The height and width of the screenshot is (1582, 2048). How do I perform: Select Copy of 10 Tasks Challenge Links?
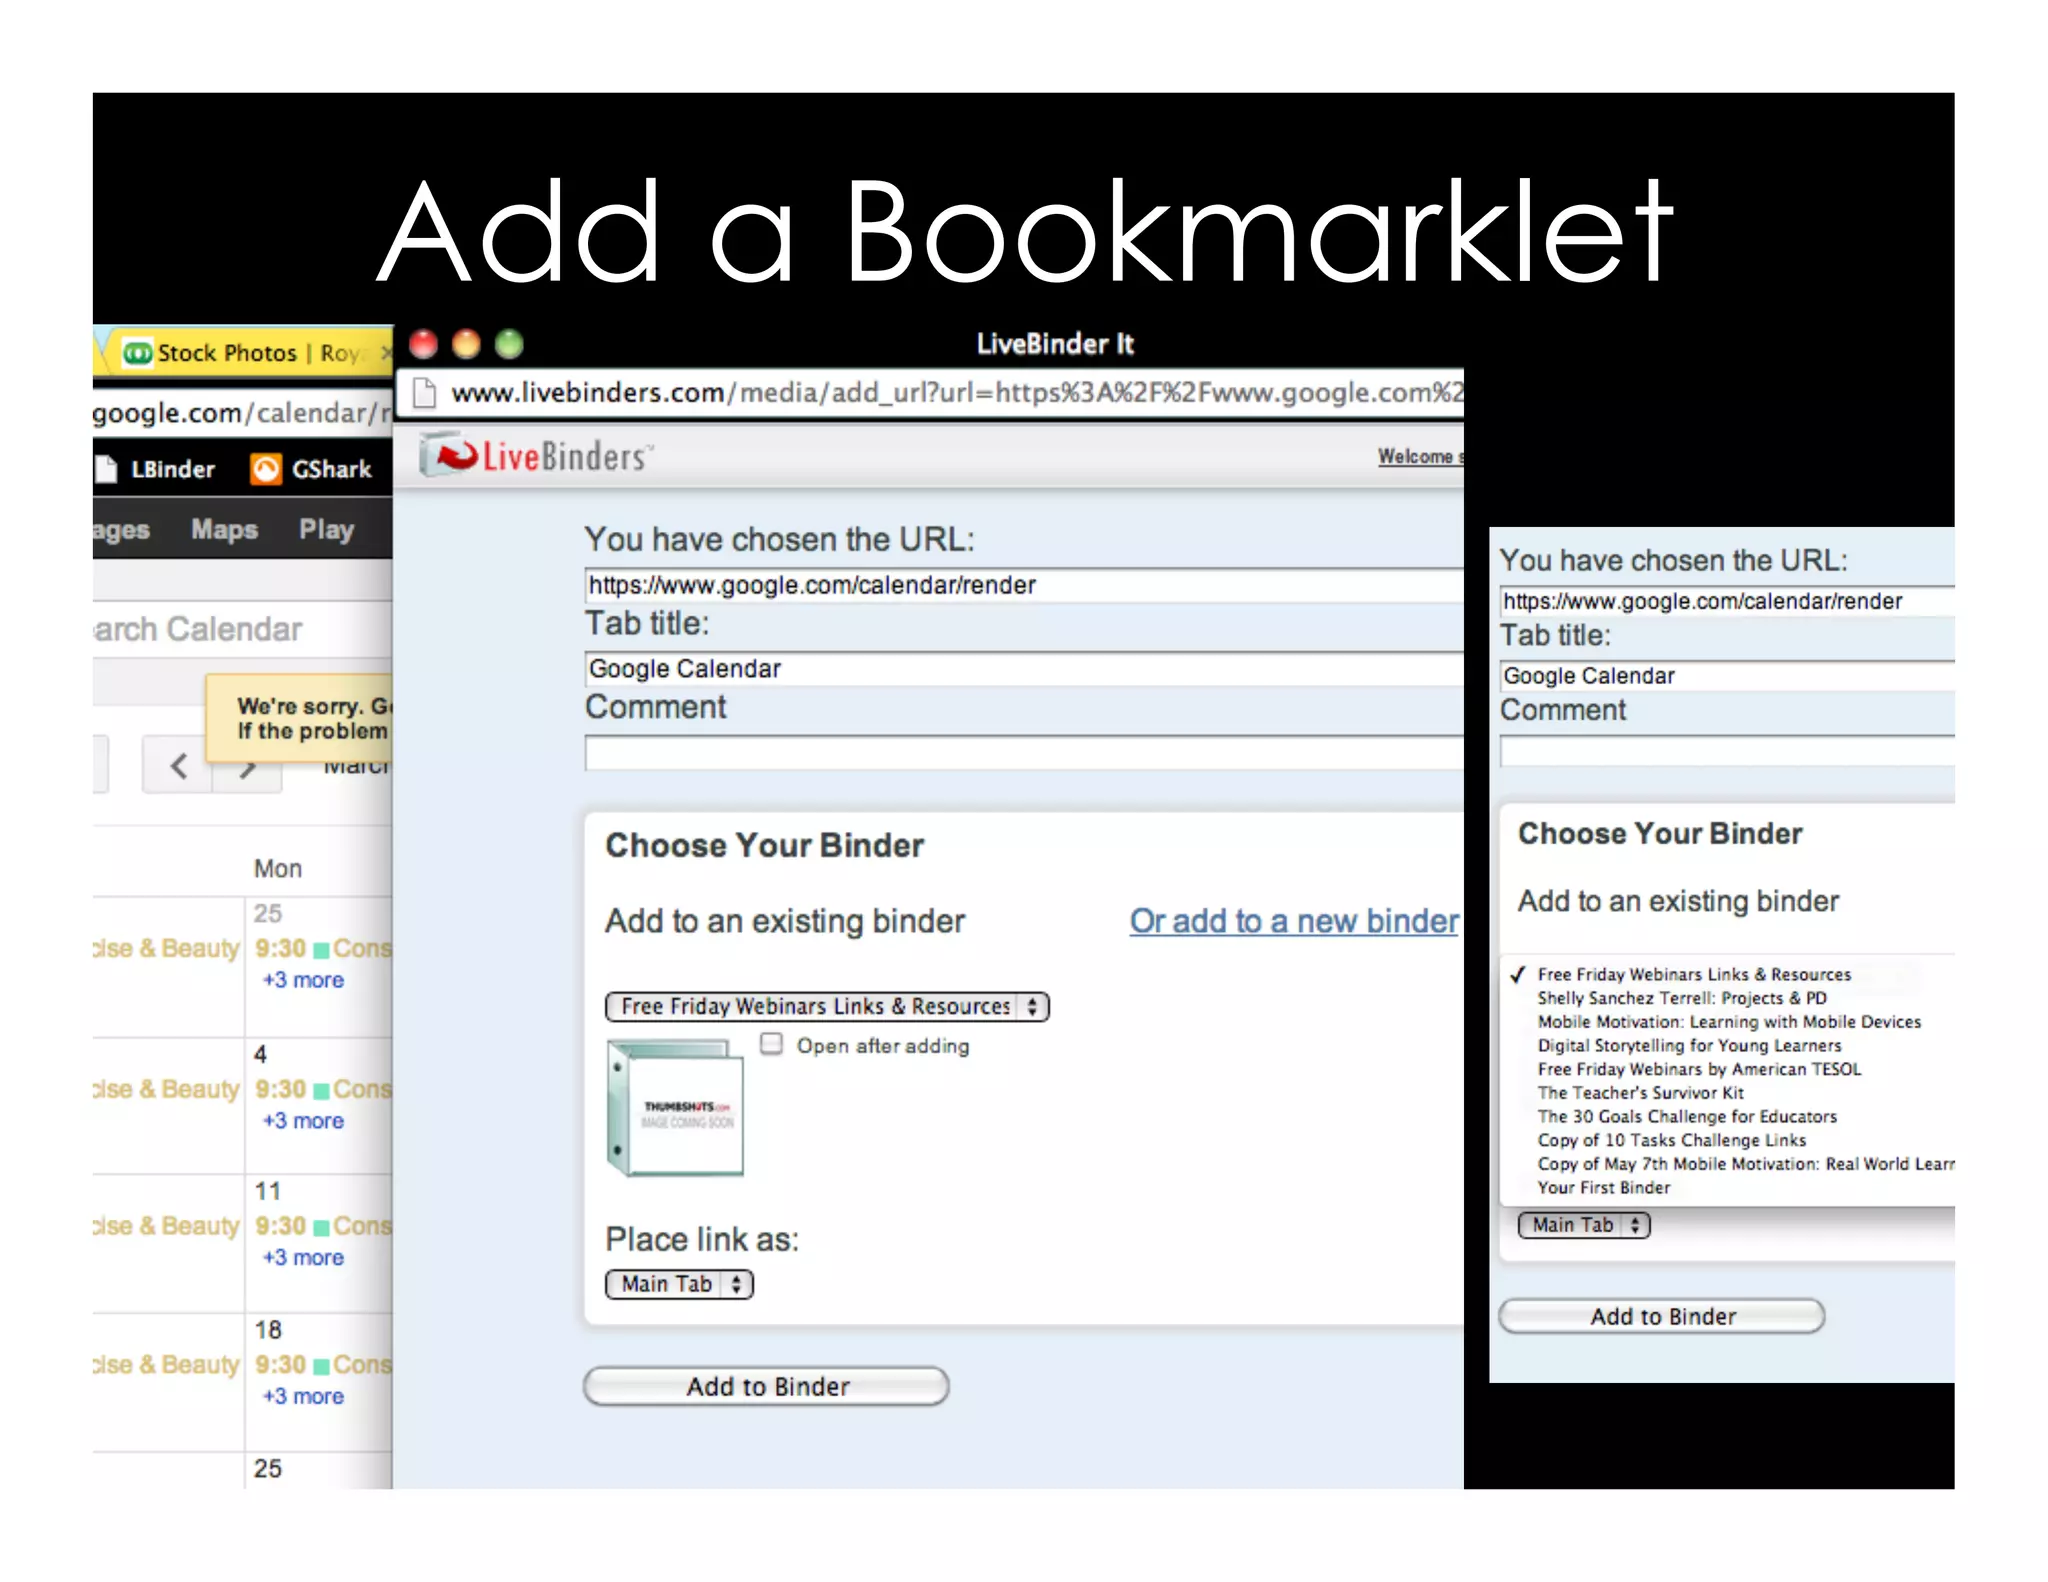pos(1671,1140)
